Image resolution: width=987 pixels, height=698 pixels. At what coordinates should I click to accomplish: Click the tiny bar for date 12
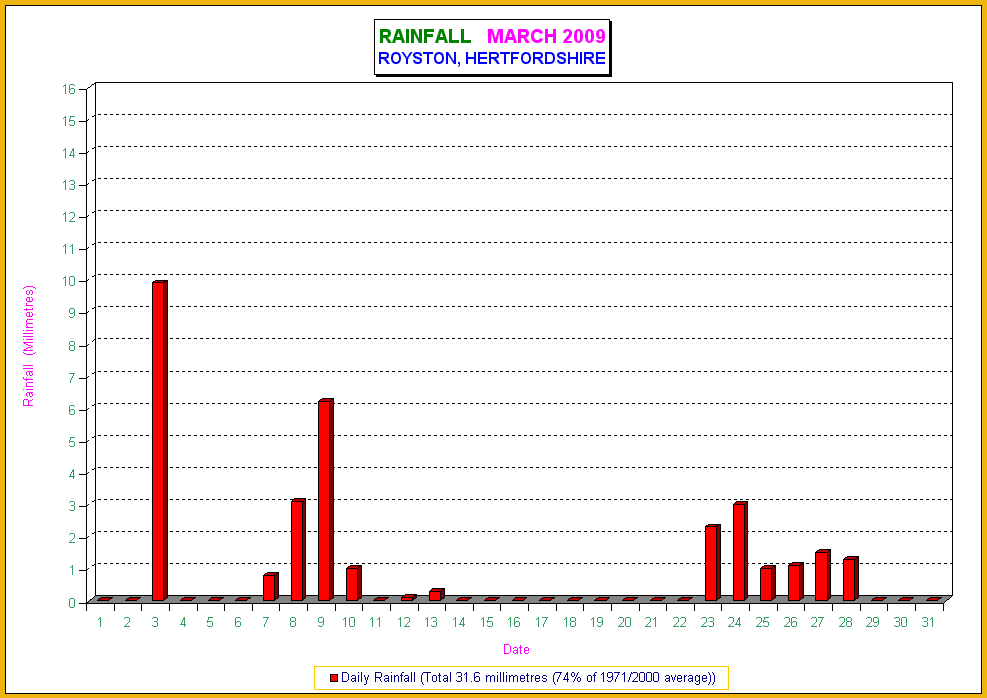pyautogui.click(x=409, y=597)
